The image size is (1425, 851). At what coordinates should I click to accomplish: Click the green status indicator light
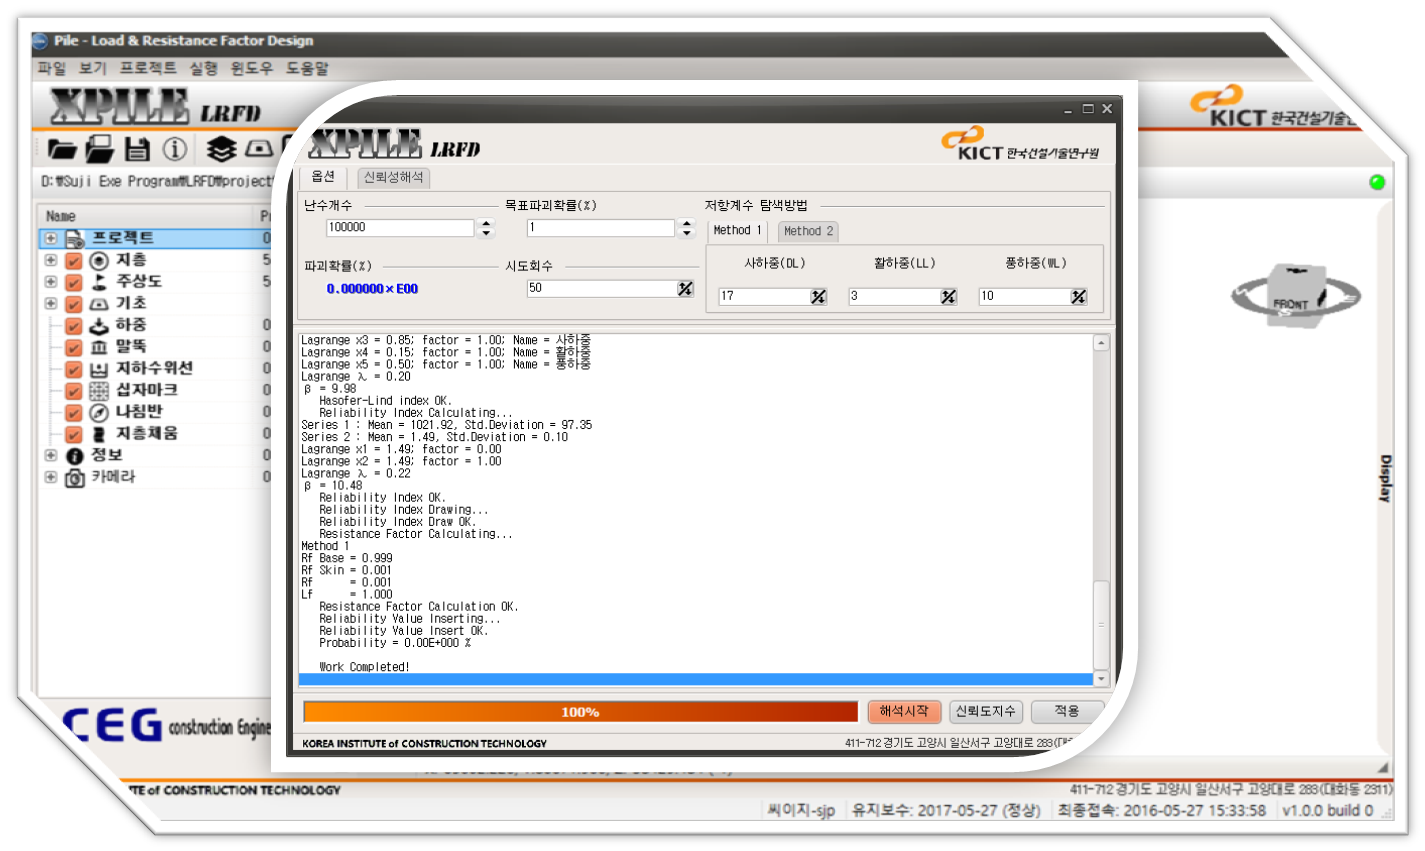(1377, 182)
